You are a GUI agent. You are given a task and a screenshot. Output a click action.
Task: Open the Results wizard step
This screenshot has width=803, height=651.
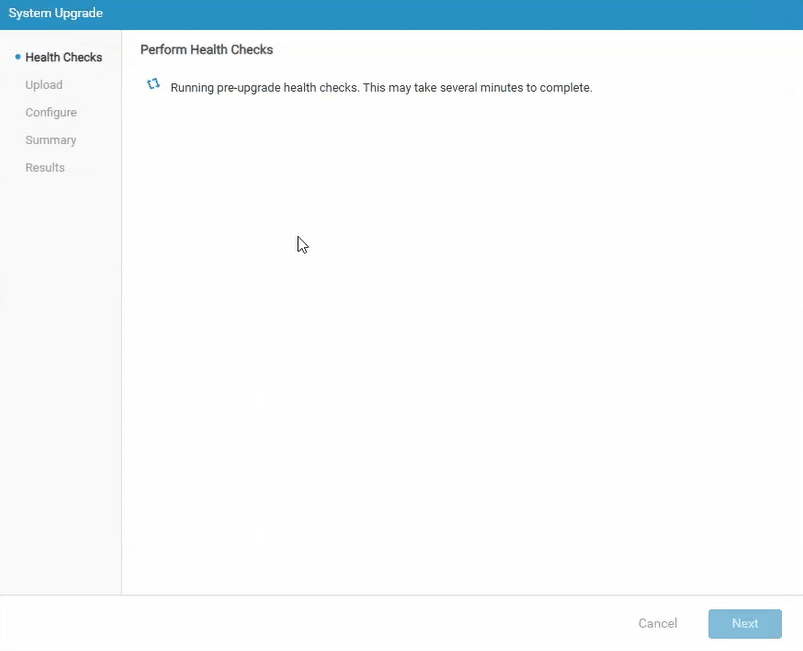tap(45, 168)
